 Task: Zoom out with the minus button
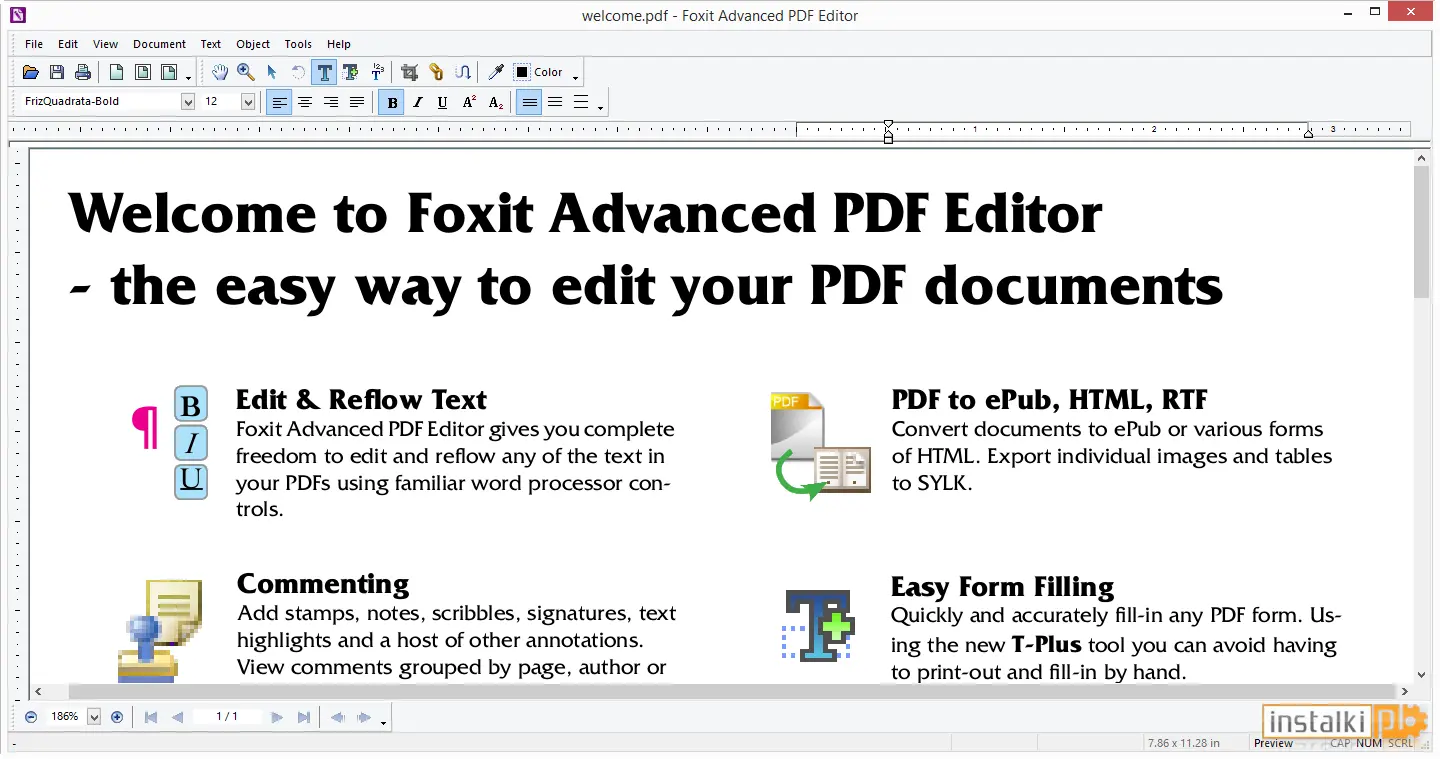click(x=31, y=717)
